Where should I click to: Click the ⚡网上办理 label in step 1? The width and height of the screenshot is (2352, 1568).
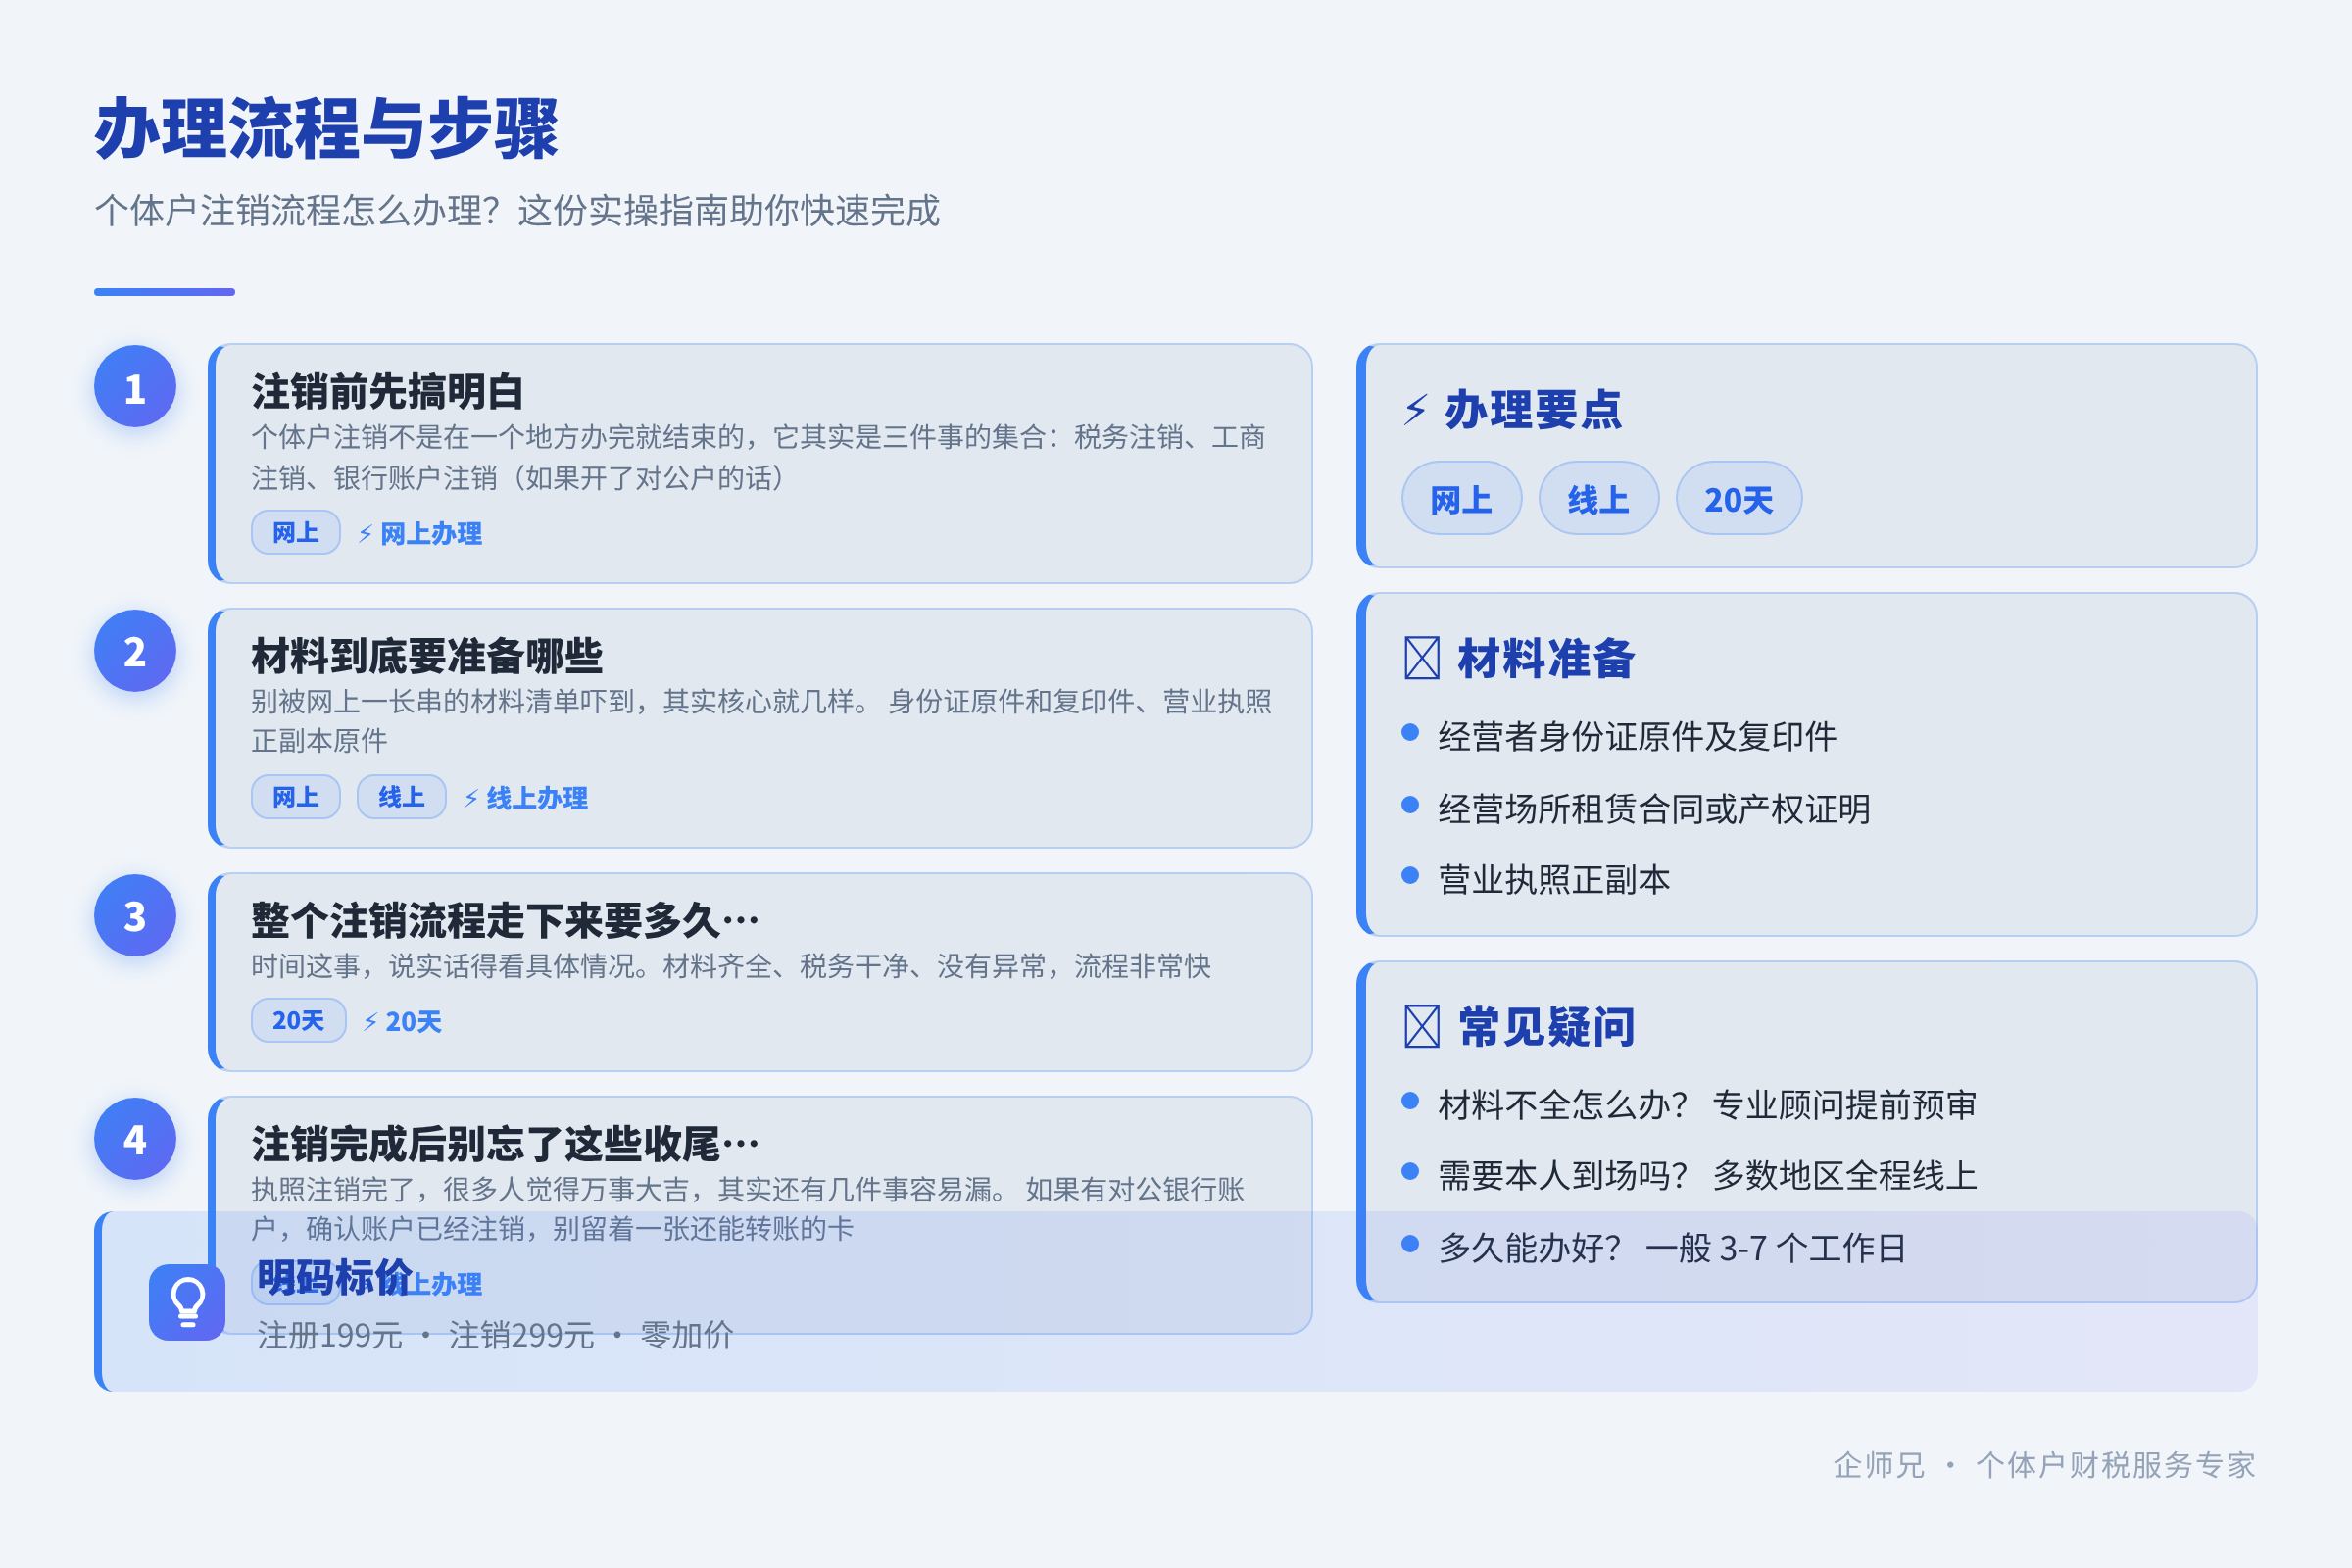(420, 533)
